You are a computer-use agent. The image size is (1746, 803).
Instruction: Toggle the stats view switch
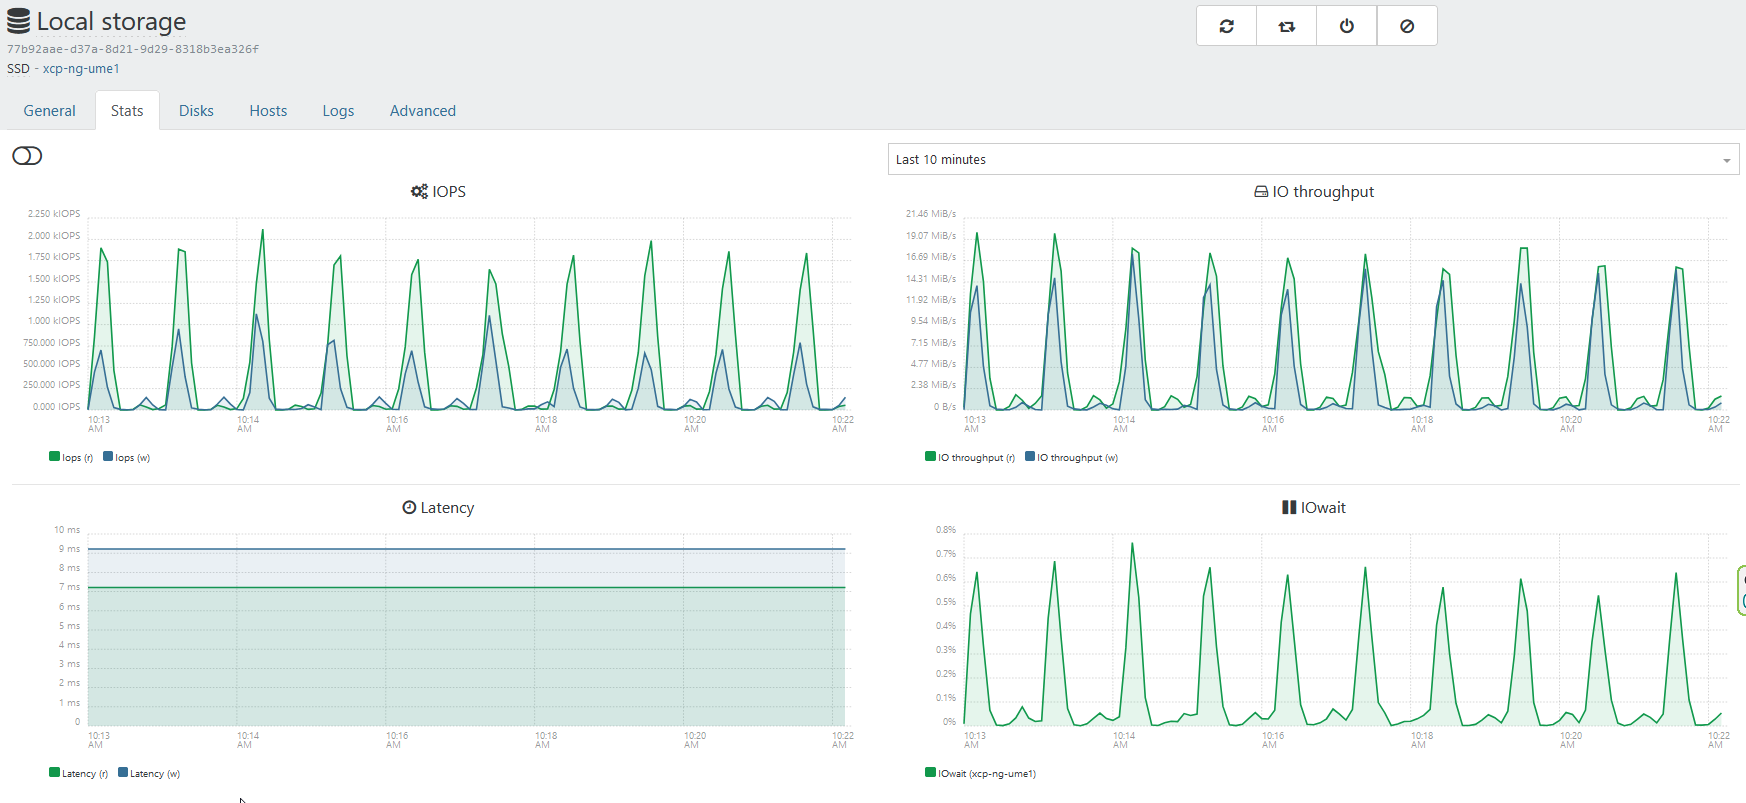(27, 156)
